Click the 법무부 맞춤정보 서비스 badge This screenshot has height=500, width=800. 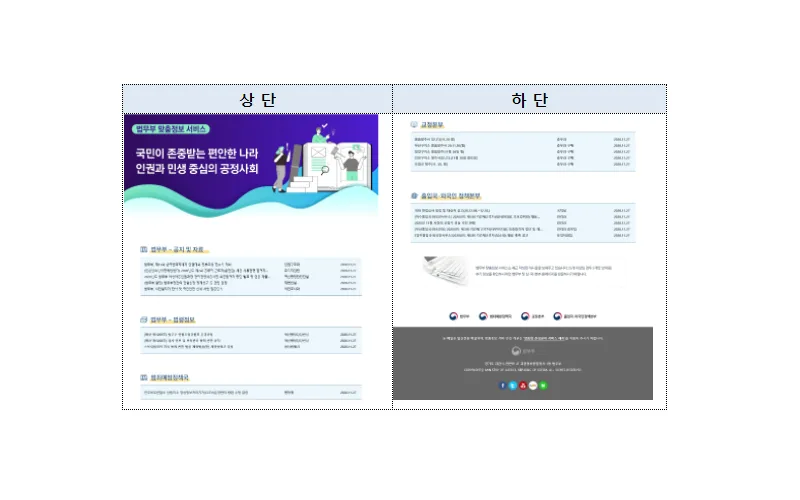[171, 129]
